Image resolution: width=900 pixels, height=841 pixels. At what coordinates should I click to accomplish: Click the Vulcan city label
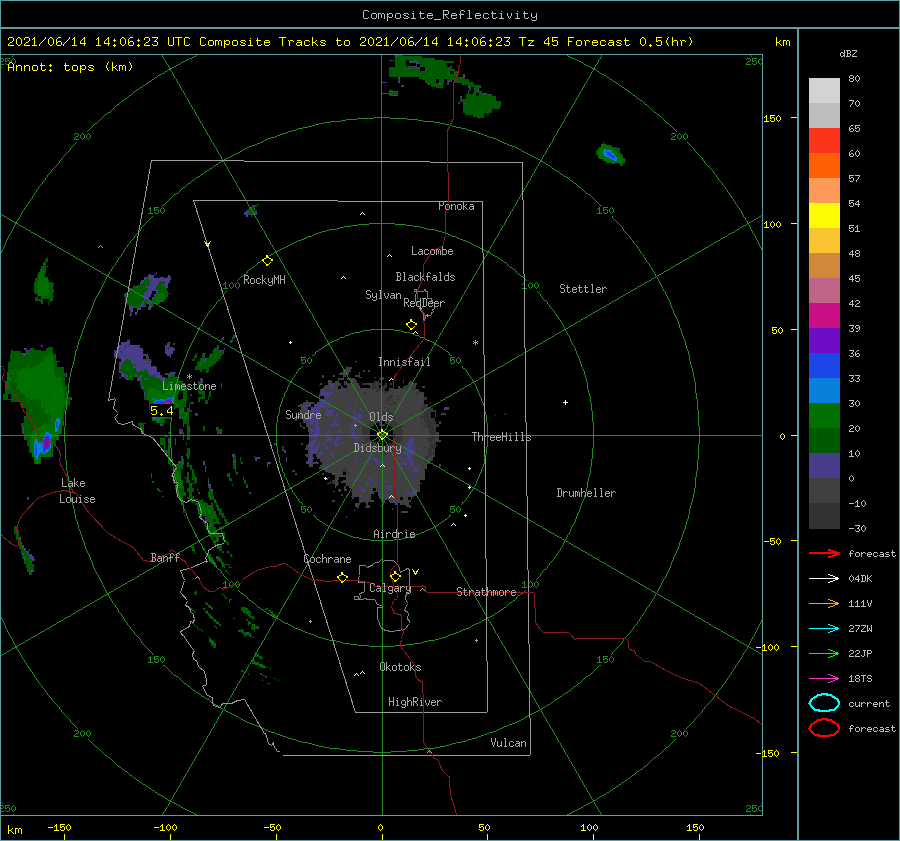(509, 743)
